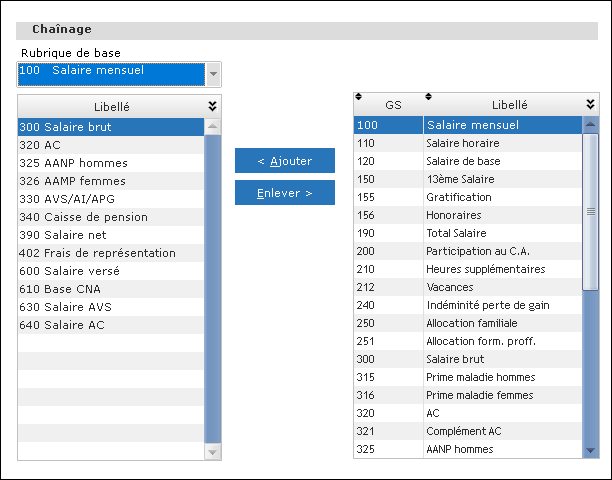Expand right list column options chevron
Viewport: 612px width, 480px height.
coord(590,105)
